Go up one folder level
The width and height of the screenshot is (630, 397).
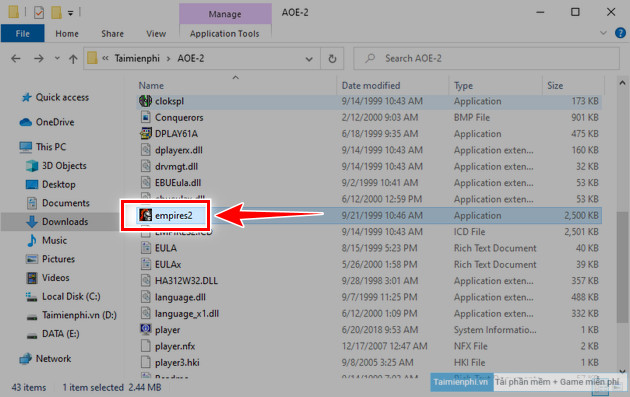coord(73,59)
